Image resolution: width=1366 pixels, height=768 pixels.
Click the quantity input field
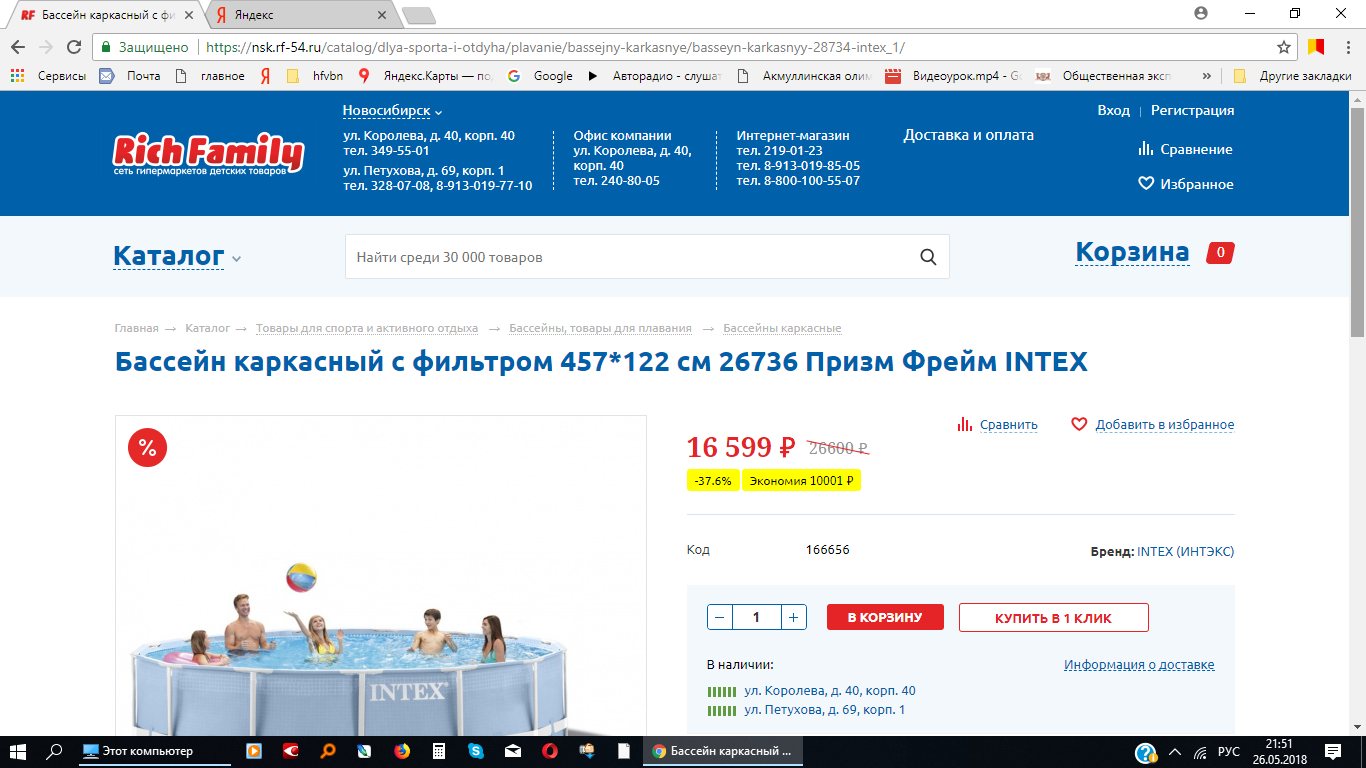point(756,617)
